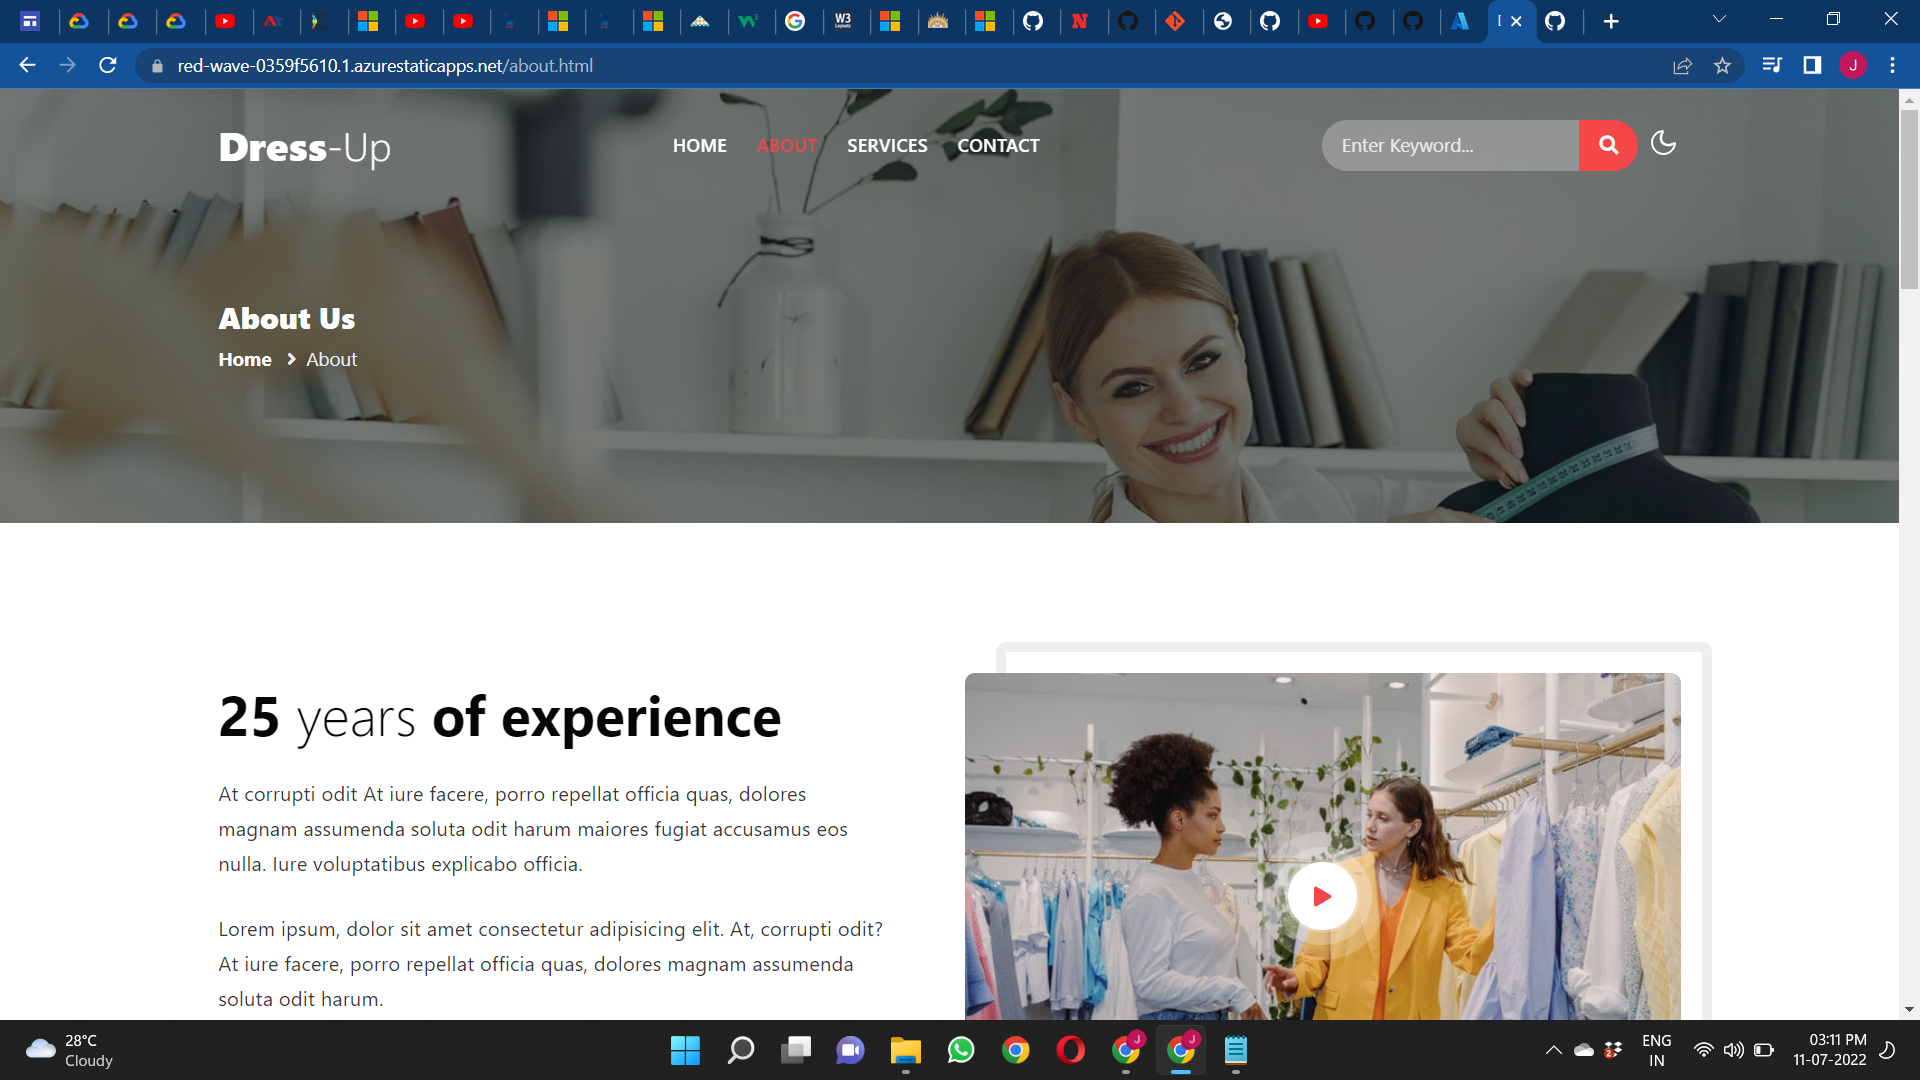Open CONTACT navigation link
Viewport: 1920px width, 1080px height.
pyautogui.click(x=998, y=146)
